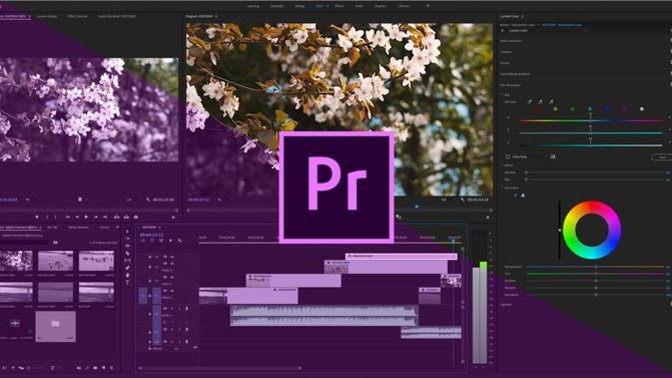Open Program monitor settings wrench
This screenshot has height=378, width=672.
click(x=462, y=200)
